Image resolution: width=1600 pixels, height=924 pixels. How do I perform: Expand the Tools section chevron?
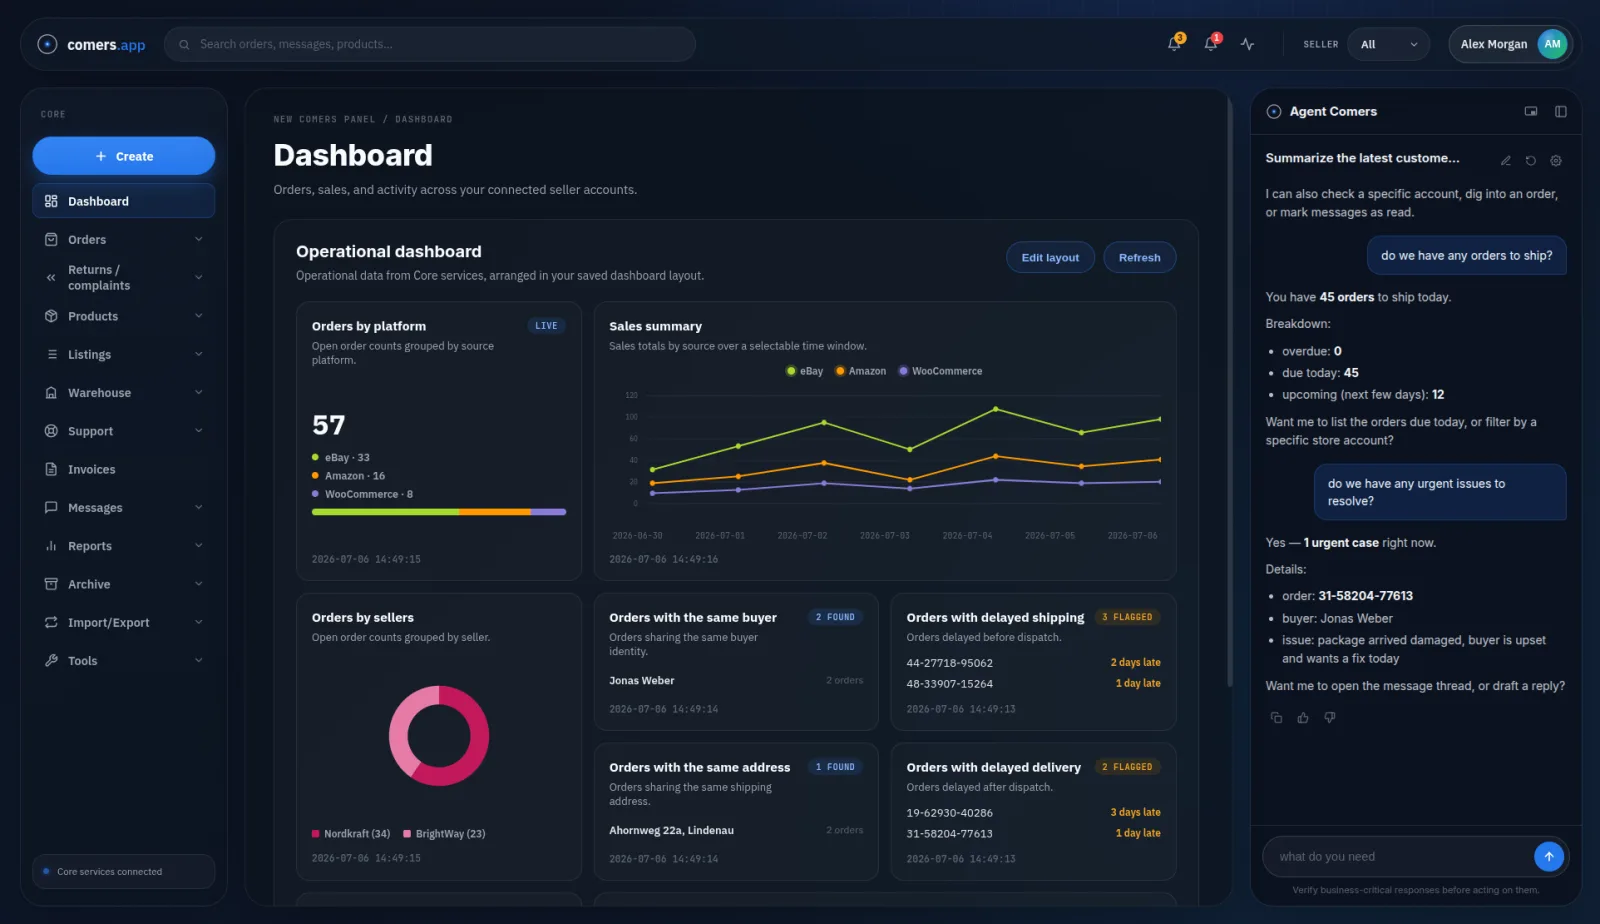[x=198, y=660]
